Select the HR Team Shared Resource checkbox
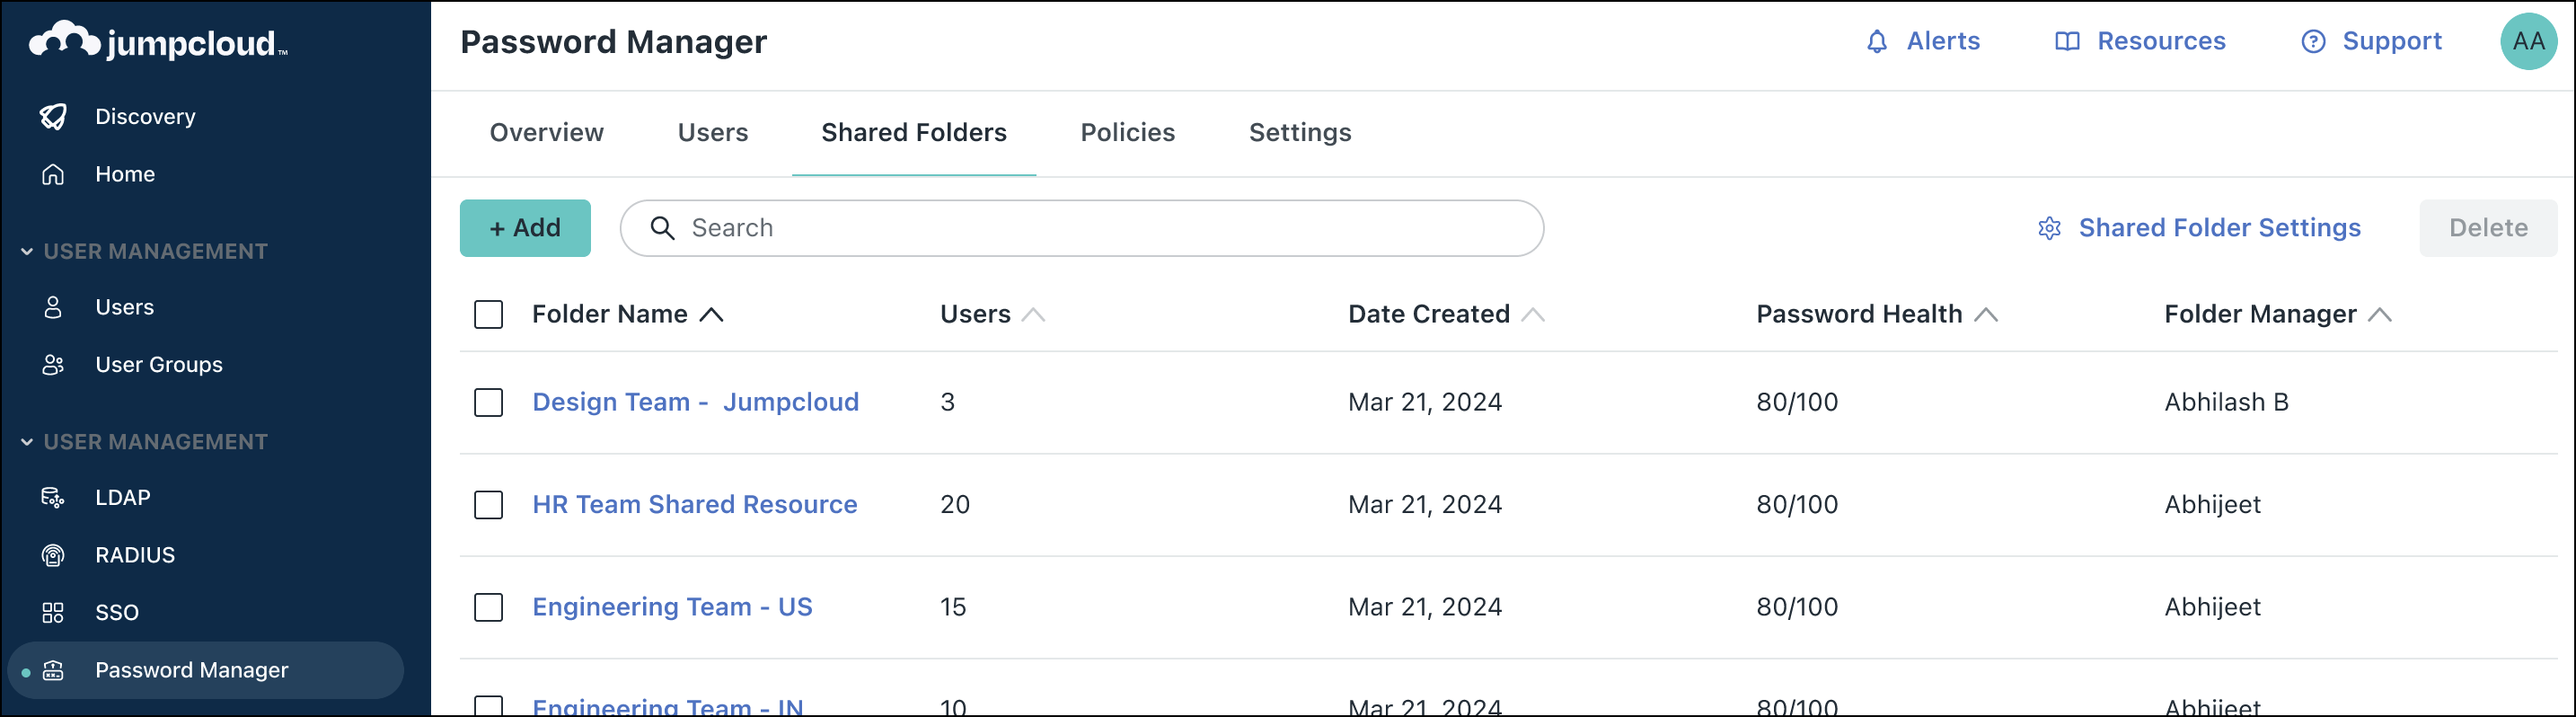Viewport: 2576px width, 717px height. tap(488, 505)
